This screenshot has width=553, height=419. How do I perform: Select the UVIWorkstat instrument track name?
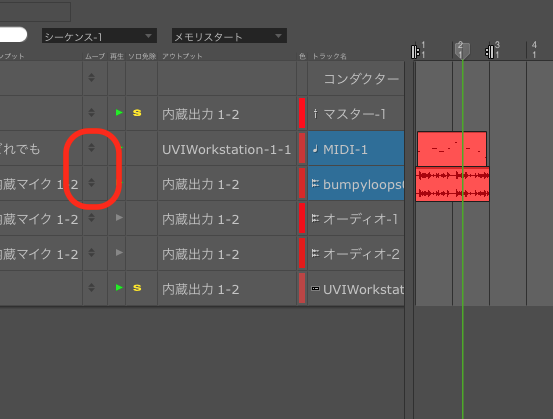[x=363, y=290]
